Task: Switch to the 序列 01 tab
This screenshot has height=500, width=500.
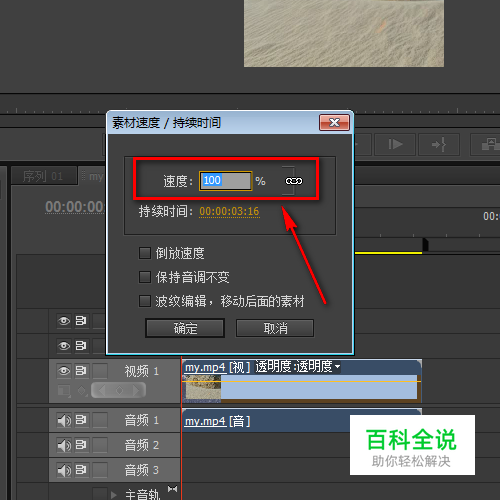Action: tap(43, 176)
